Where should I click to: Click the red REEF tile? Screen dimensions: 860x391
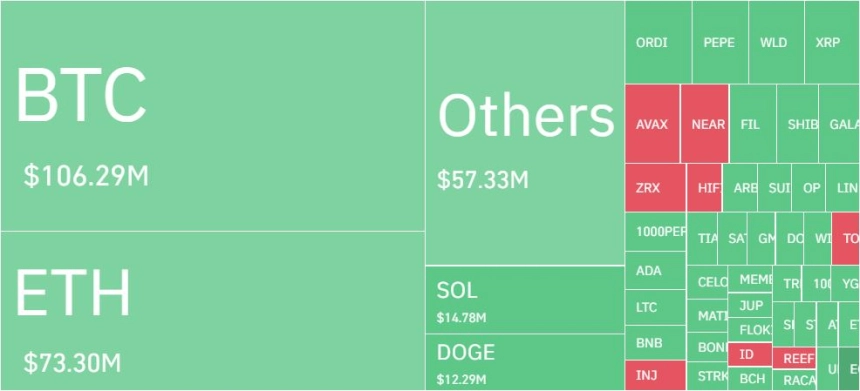click(794, 358)
